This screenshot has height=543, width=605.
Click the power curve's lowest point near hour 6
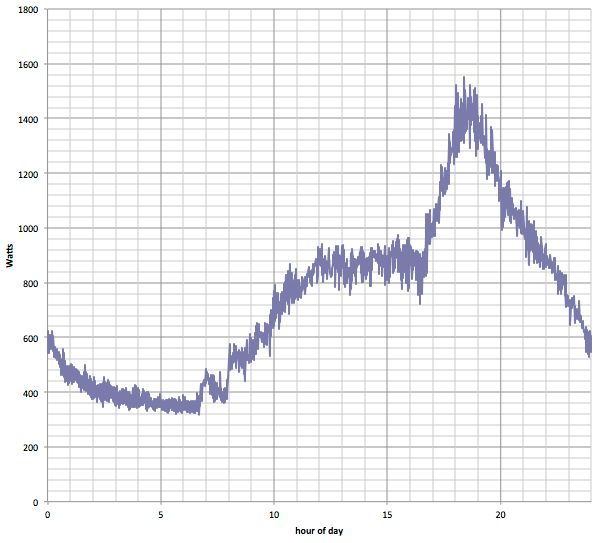[x=198, y=412]
